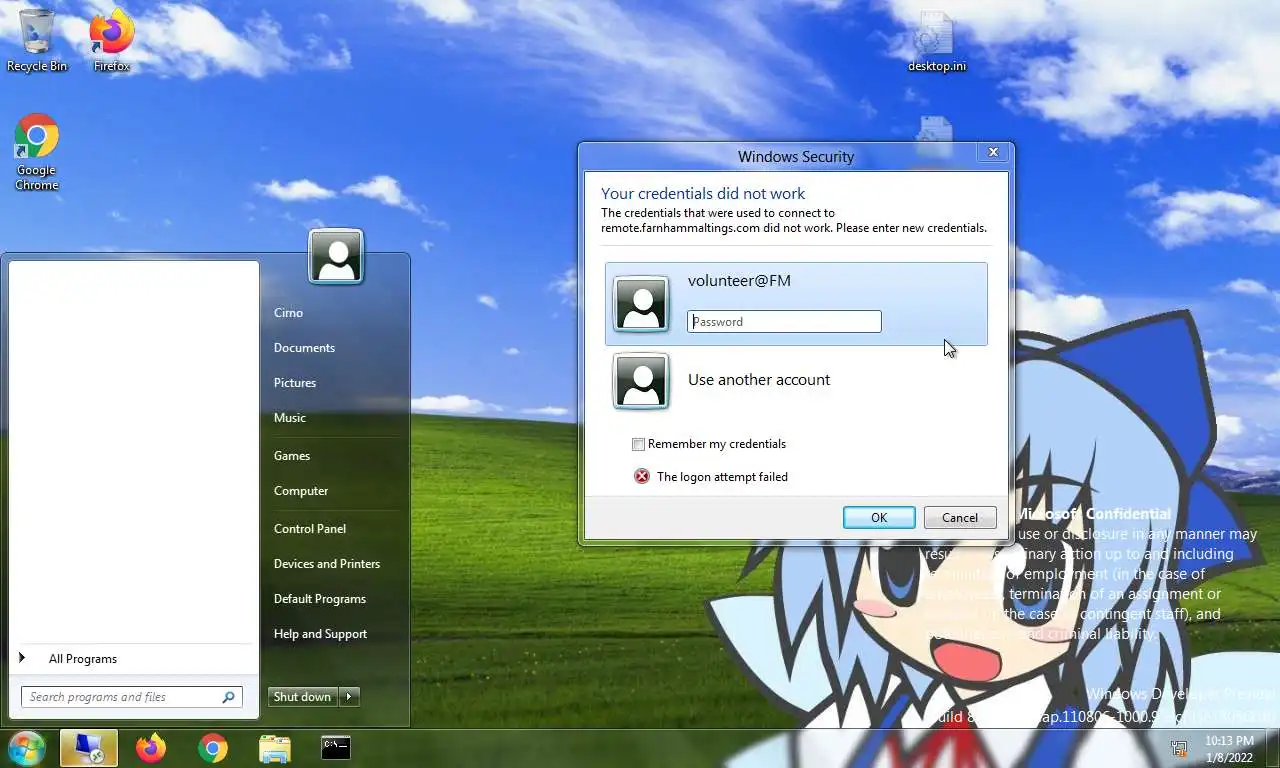The height and width of the screenshot is (768, 1280).
Task: Click 'Your credentials did not work' heading
Action: [x=702, y=194]
